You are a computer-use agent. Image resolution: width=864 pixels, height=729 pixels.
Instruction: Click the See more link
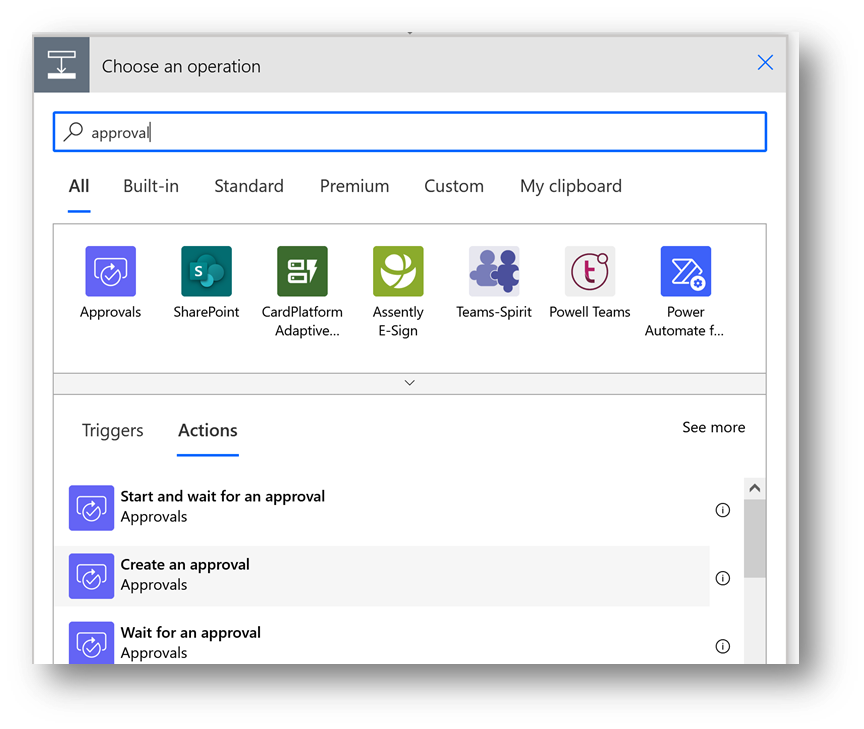click(713, 427)
